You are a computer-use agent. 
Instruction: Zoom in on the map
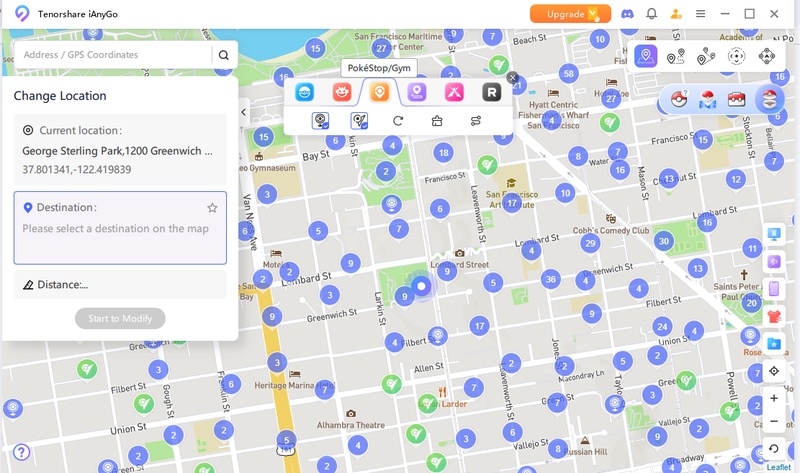(774, 398)
